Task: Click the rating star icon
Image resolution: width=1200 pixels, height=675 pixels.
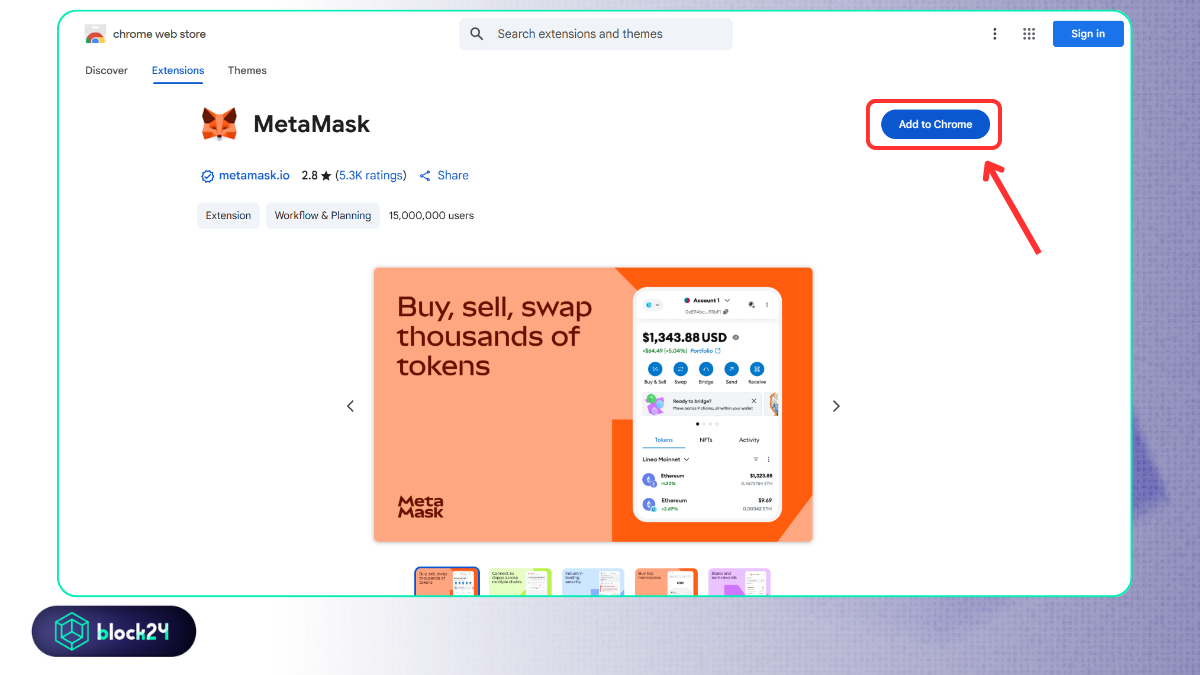Action: pos(326,176)
